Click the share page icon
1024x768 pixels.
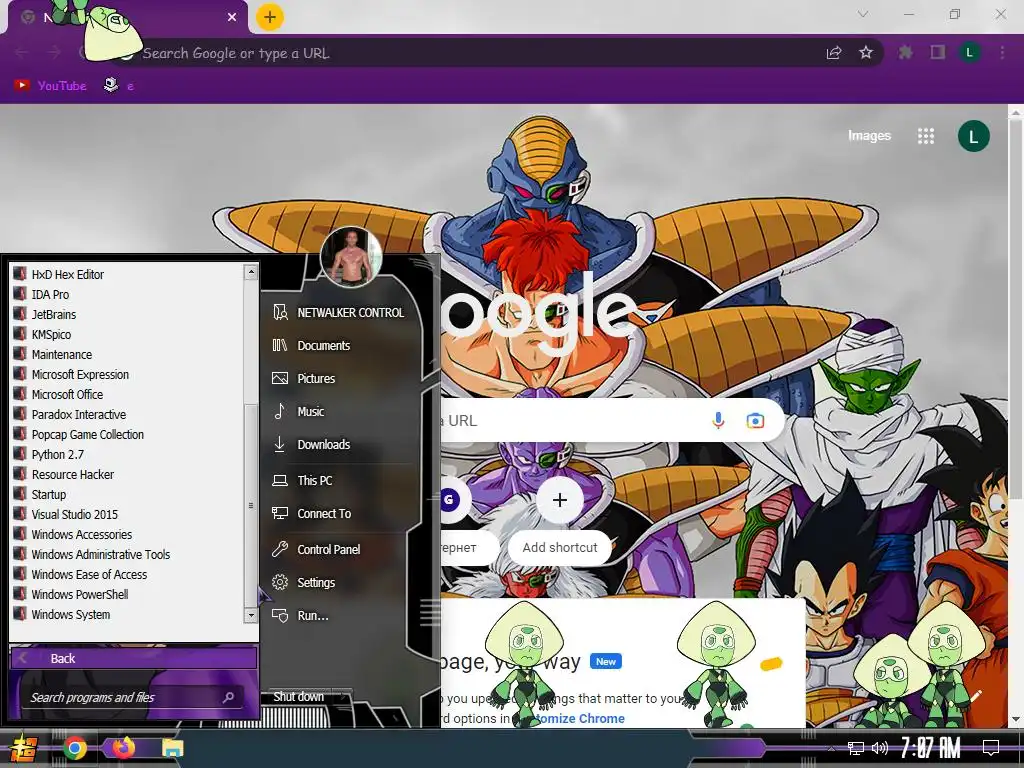click(x=833, y=53)
